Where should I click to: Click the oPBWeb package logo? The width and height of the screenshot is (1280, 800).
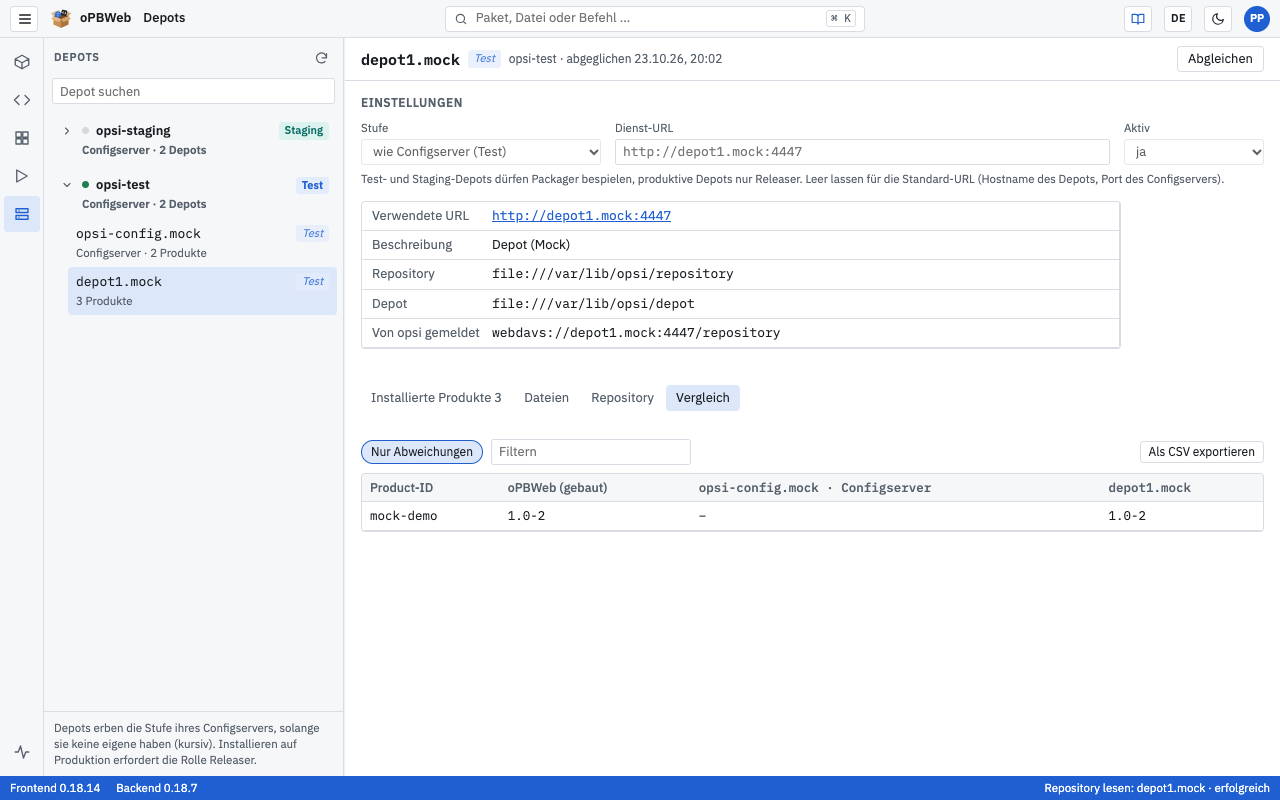point(62,18)
